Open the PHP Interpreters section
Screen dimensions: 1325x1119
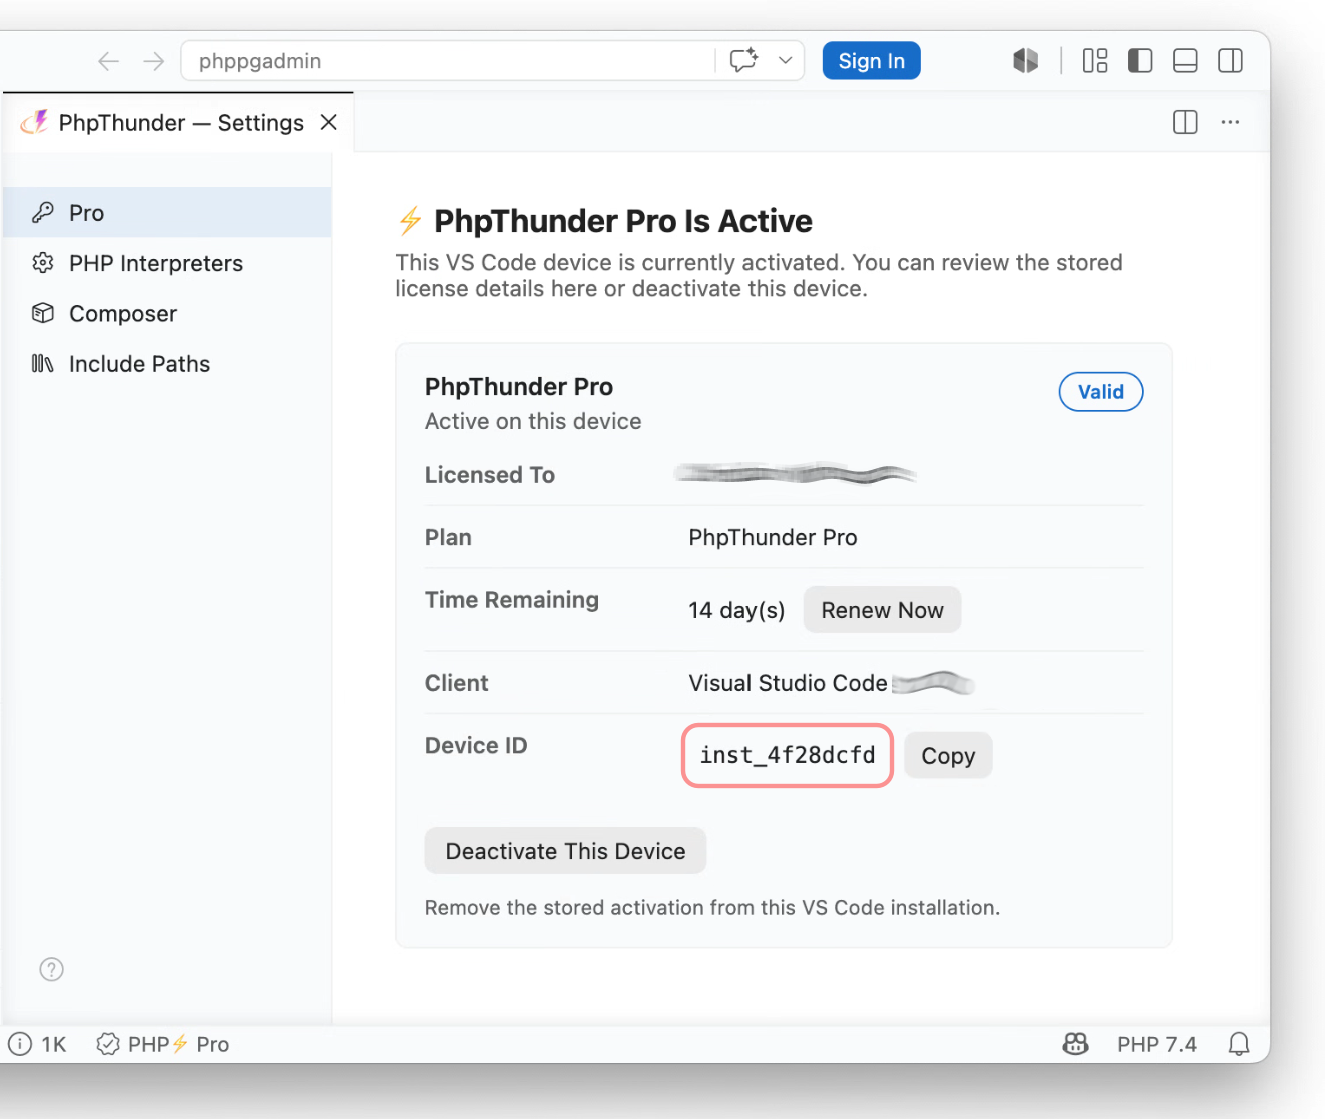[167, 263]
